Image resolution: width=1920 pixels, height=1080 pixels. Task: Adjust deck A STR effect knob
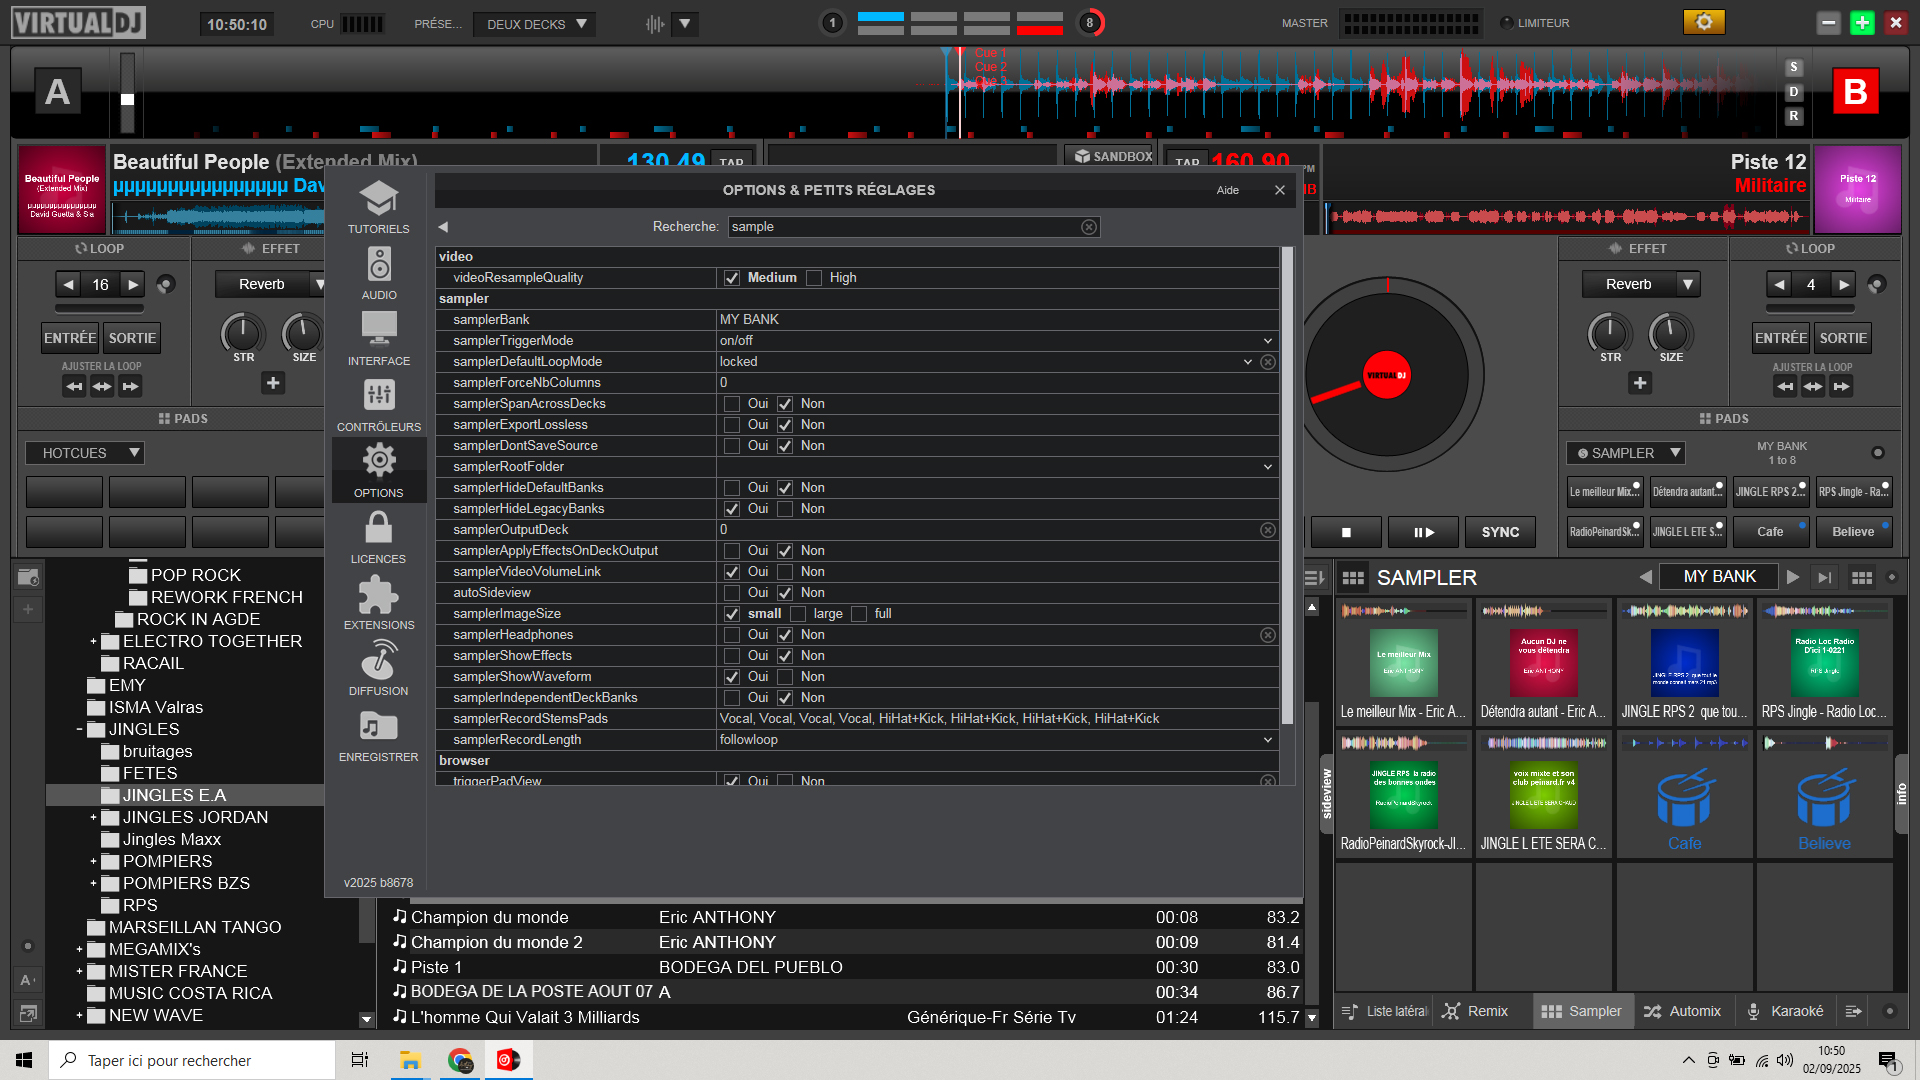point(242,332)
